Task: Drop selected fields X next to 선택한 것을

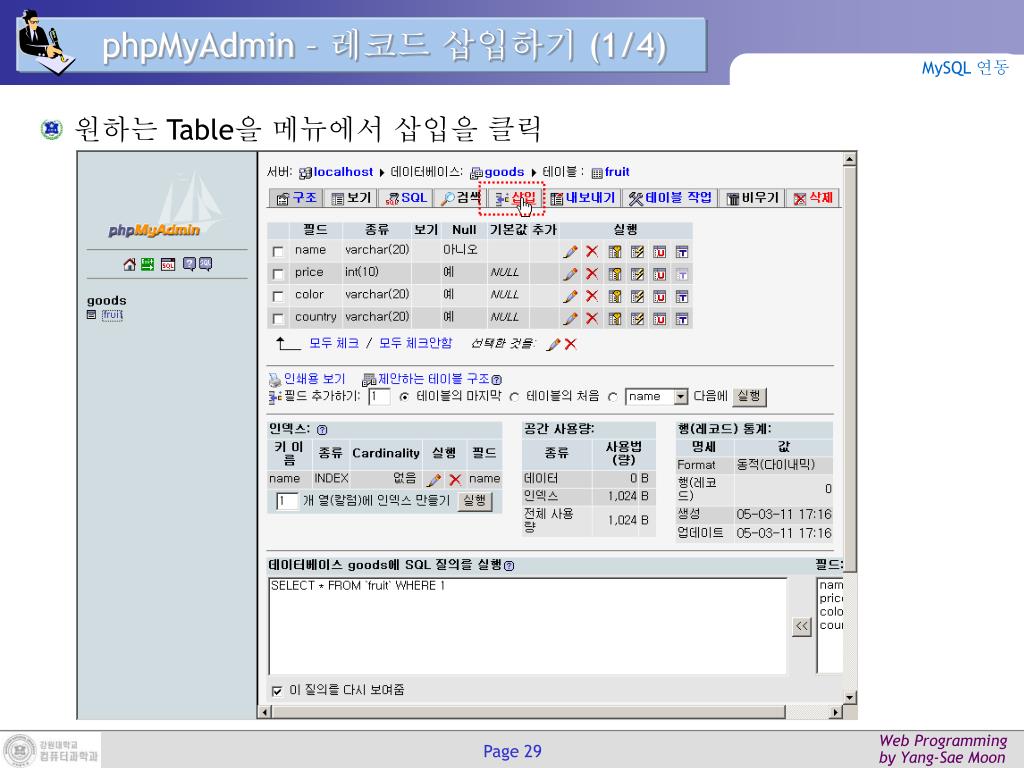Action: point(570,344)
